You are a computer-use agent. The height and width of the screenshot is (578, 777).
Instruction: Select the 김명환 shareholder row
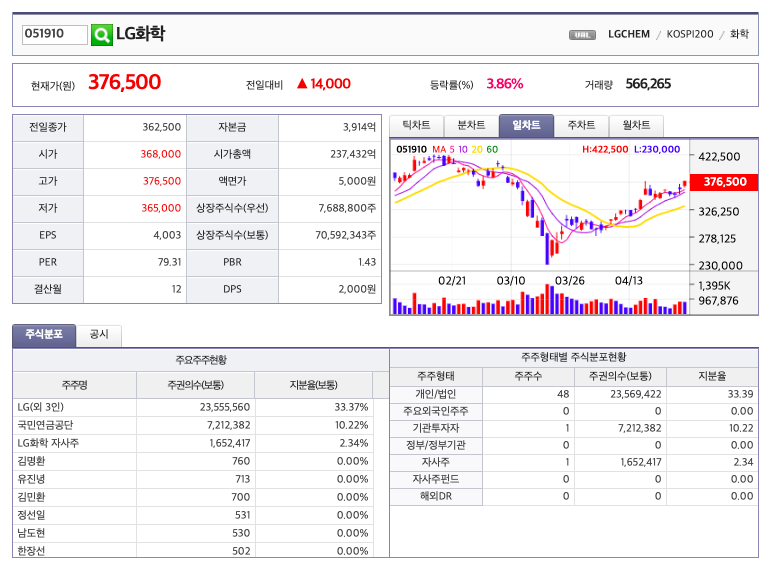click(x=193, y=462)
